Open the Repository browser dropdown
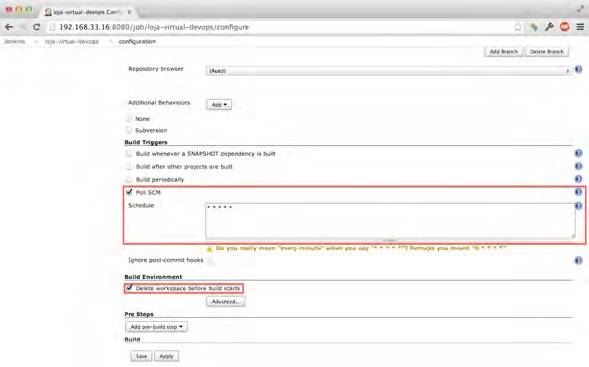The width and height of the screenshot is (589, 367). [388, 71]
